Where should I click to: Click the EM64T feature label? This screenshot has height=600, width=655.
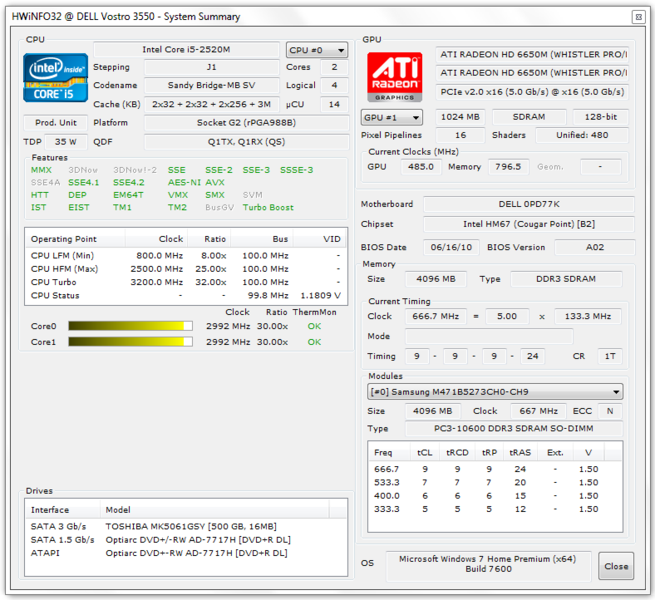[x=128, y=195]
